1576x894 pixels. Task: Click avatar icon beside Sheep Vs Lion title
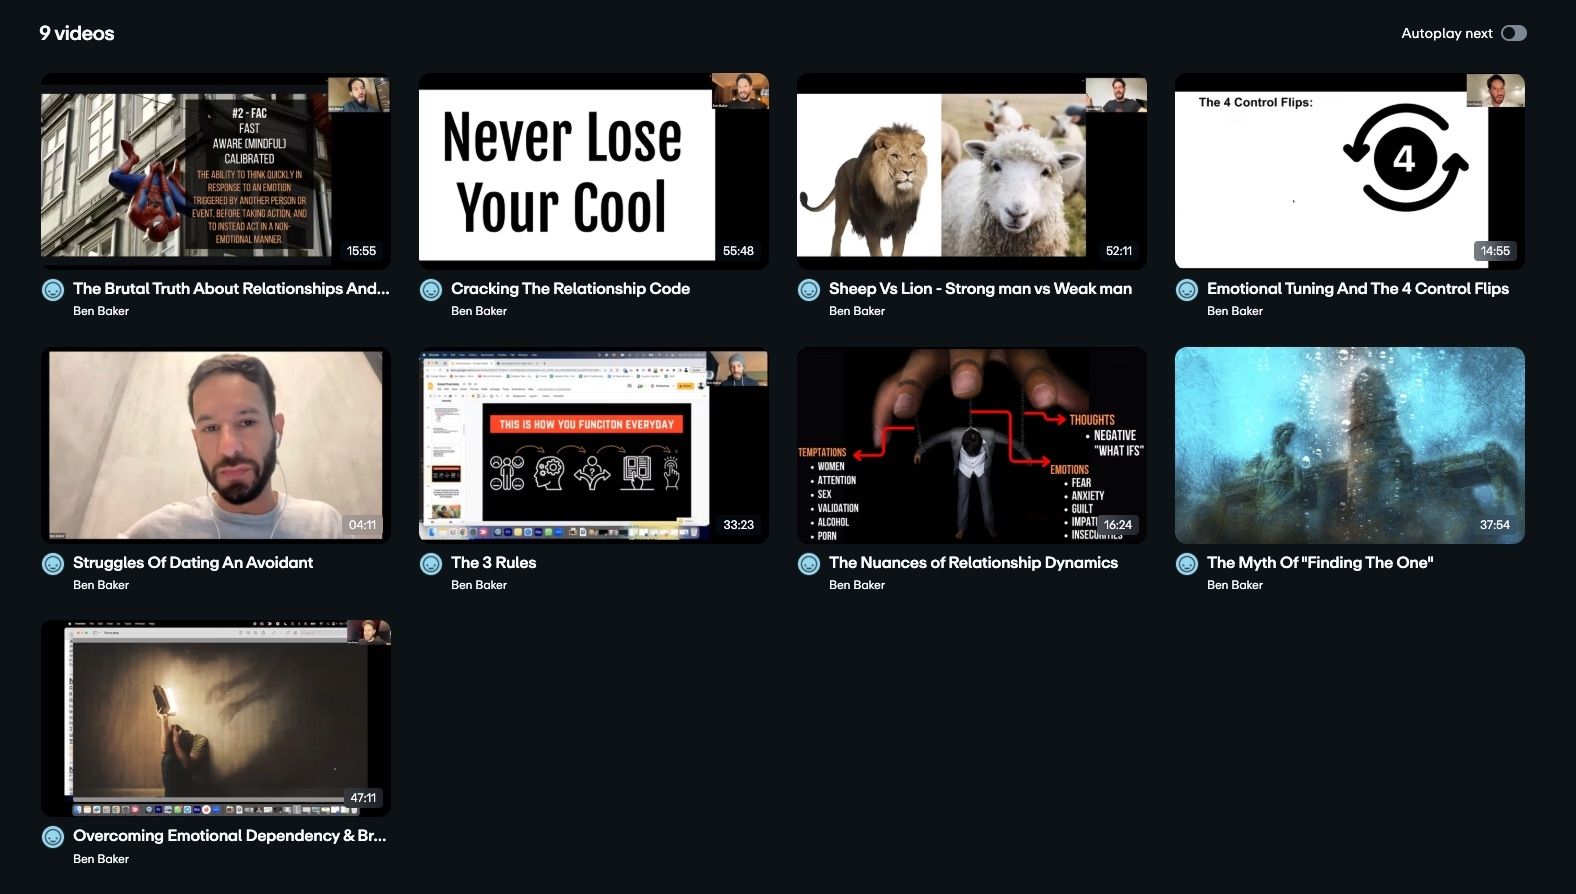809,290
